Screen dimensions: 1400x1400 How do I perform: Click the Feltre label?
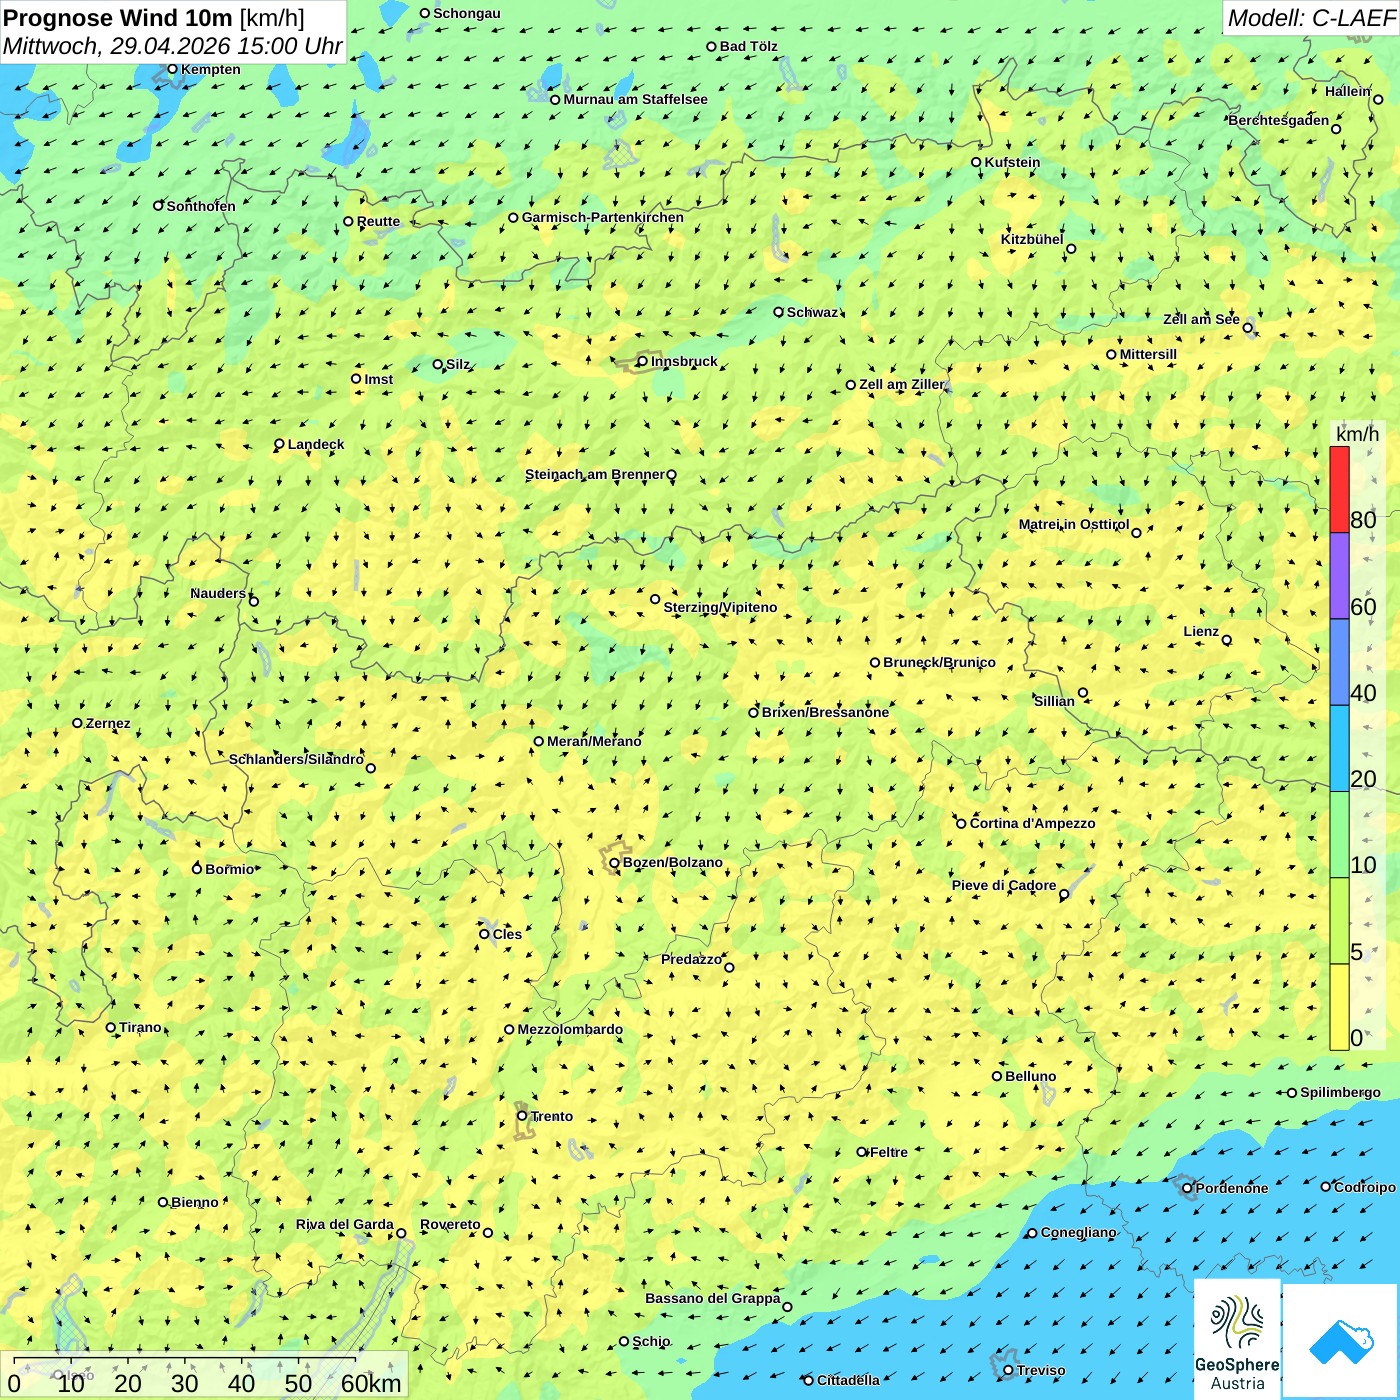pyautogui.click(x=888, y=1152)
